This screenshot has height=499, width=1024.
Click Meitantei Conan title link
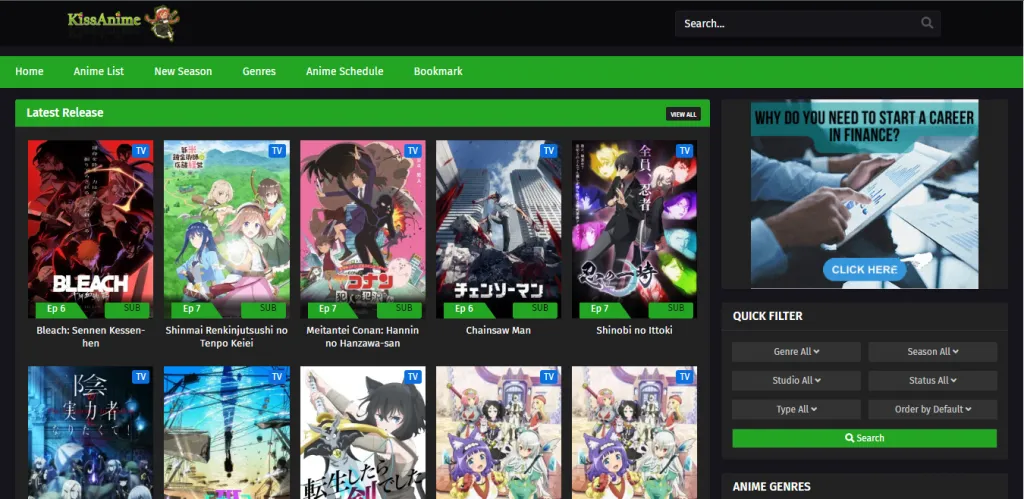tap(362, 336)
